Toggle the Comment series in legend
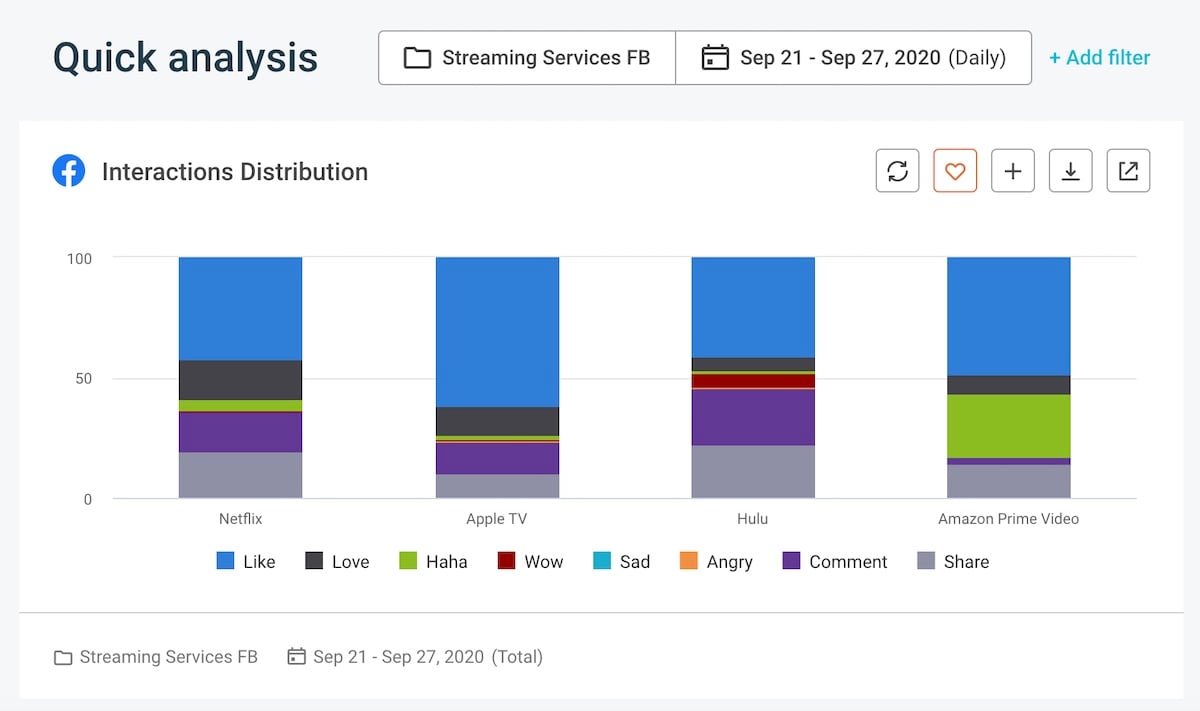Viewport: 1200px width, 711px height. pyautogui.click(x=835, y=561)
